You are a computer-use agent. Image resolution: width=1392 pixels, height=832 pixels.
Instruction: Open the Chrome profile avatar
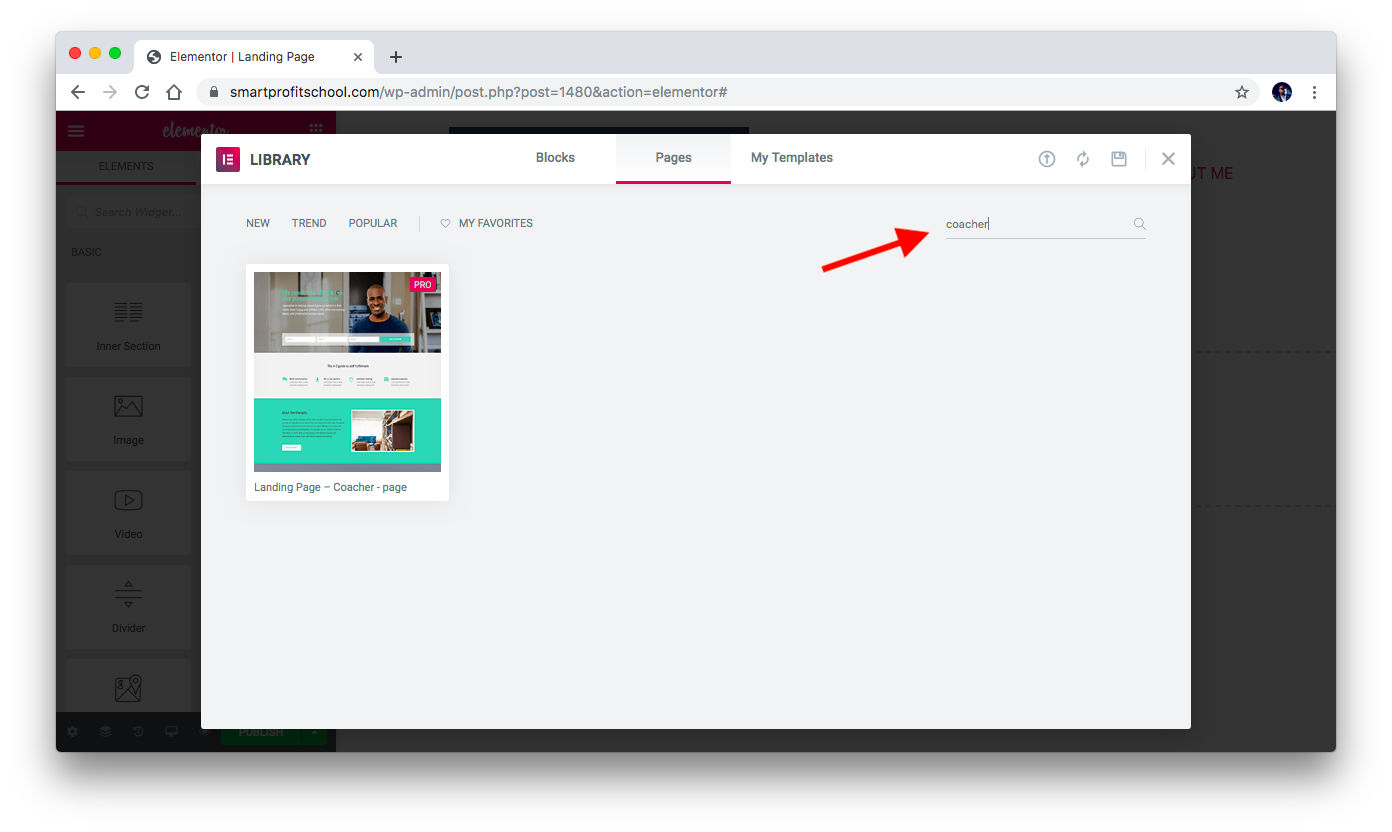[x=1282, y=92]
